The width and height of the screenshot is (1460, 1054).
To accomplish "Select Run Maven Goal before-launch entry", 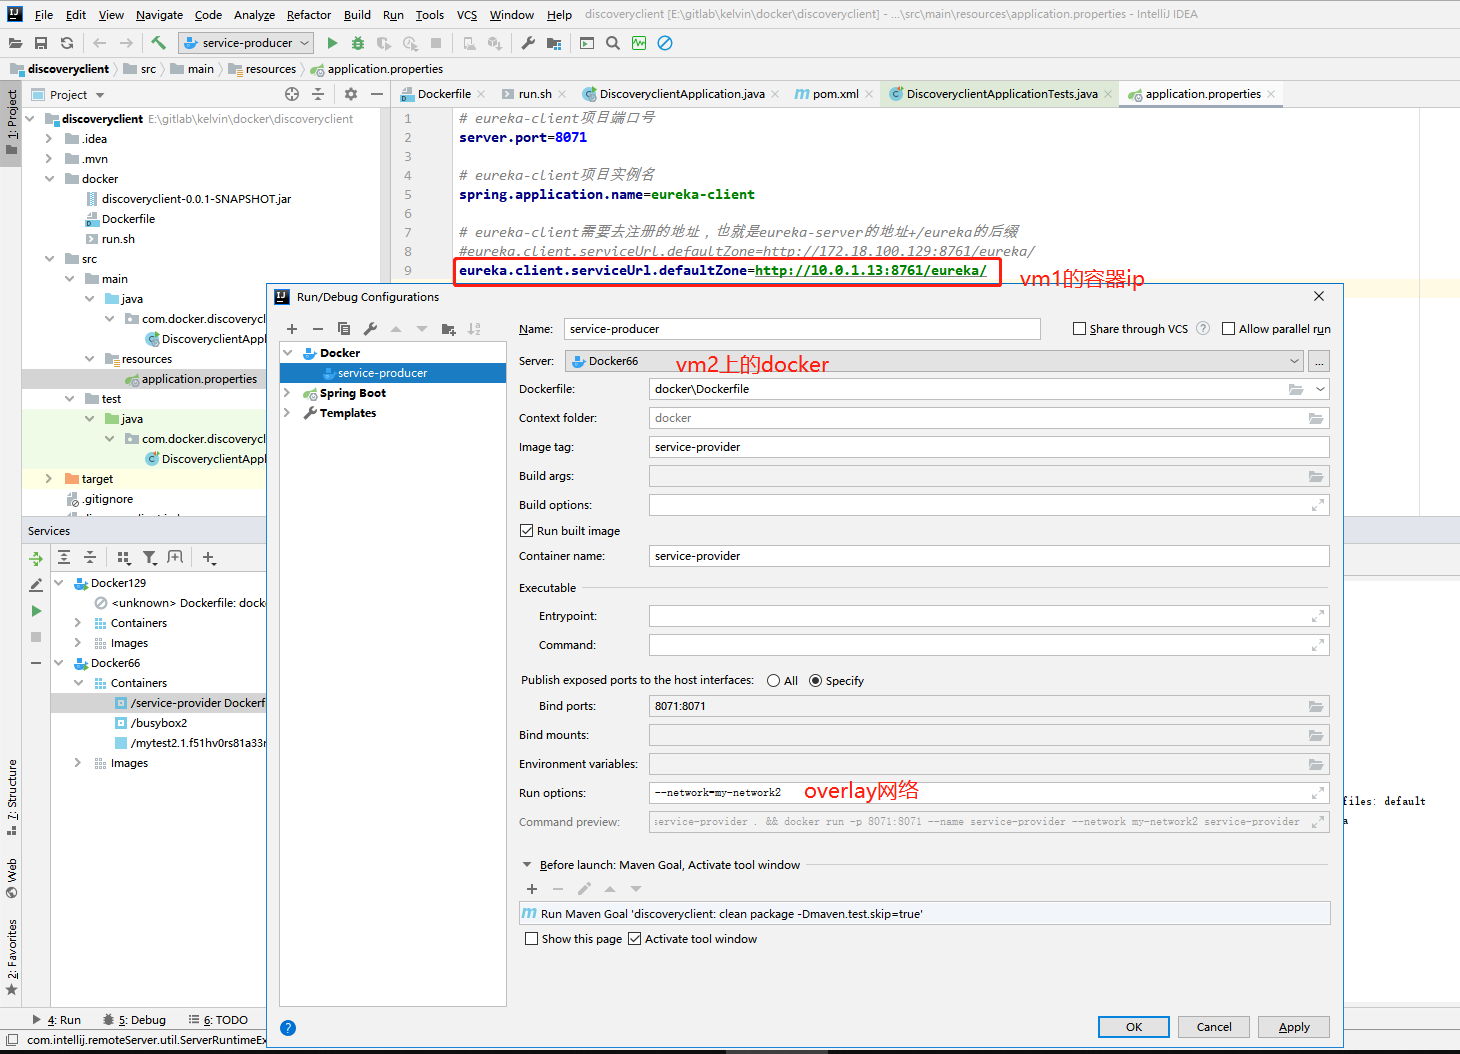I will click(924, 914).
